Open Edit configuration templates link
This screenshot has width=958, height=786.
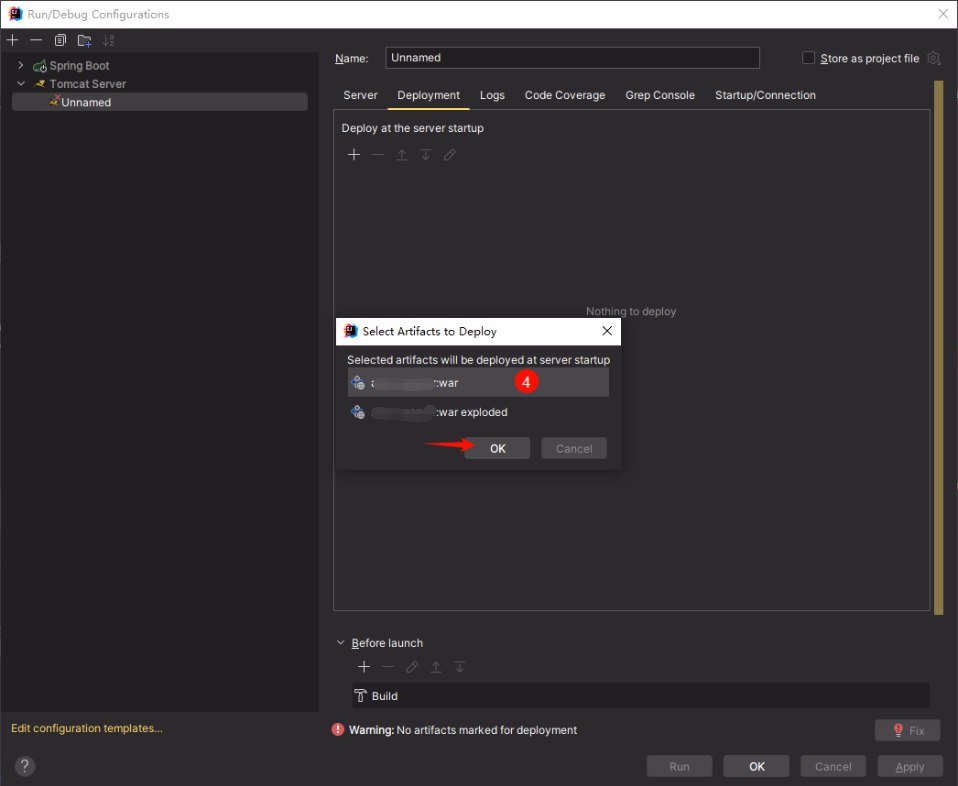[86, 728]
